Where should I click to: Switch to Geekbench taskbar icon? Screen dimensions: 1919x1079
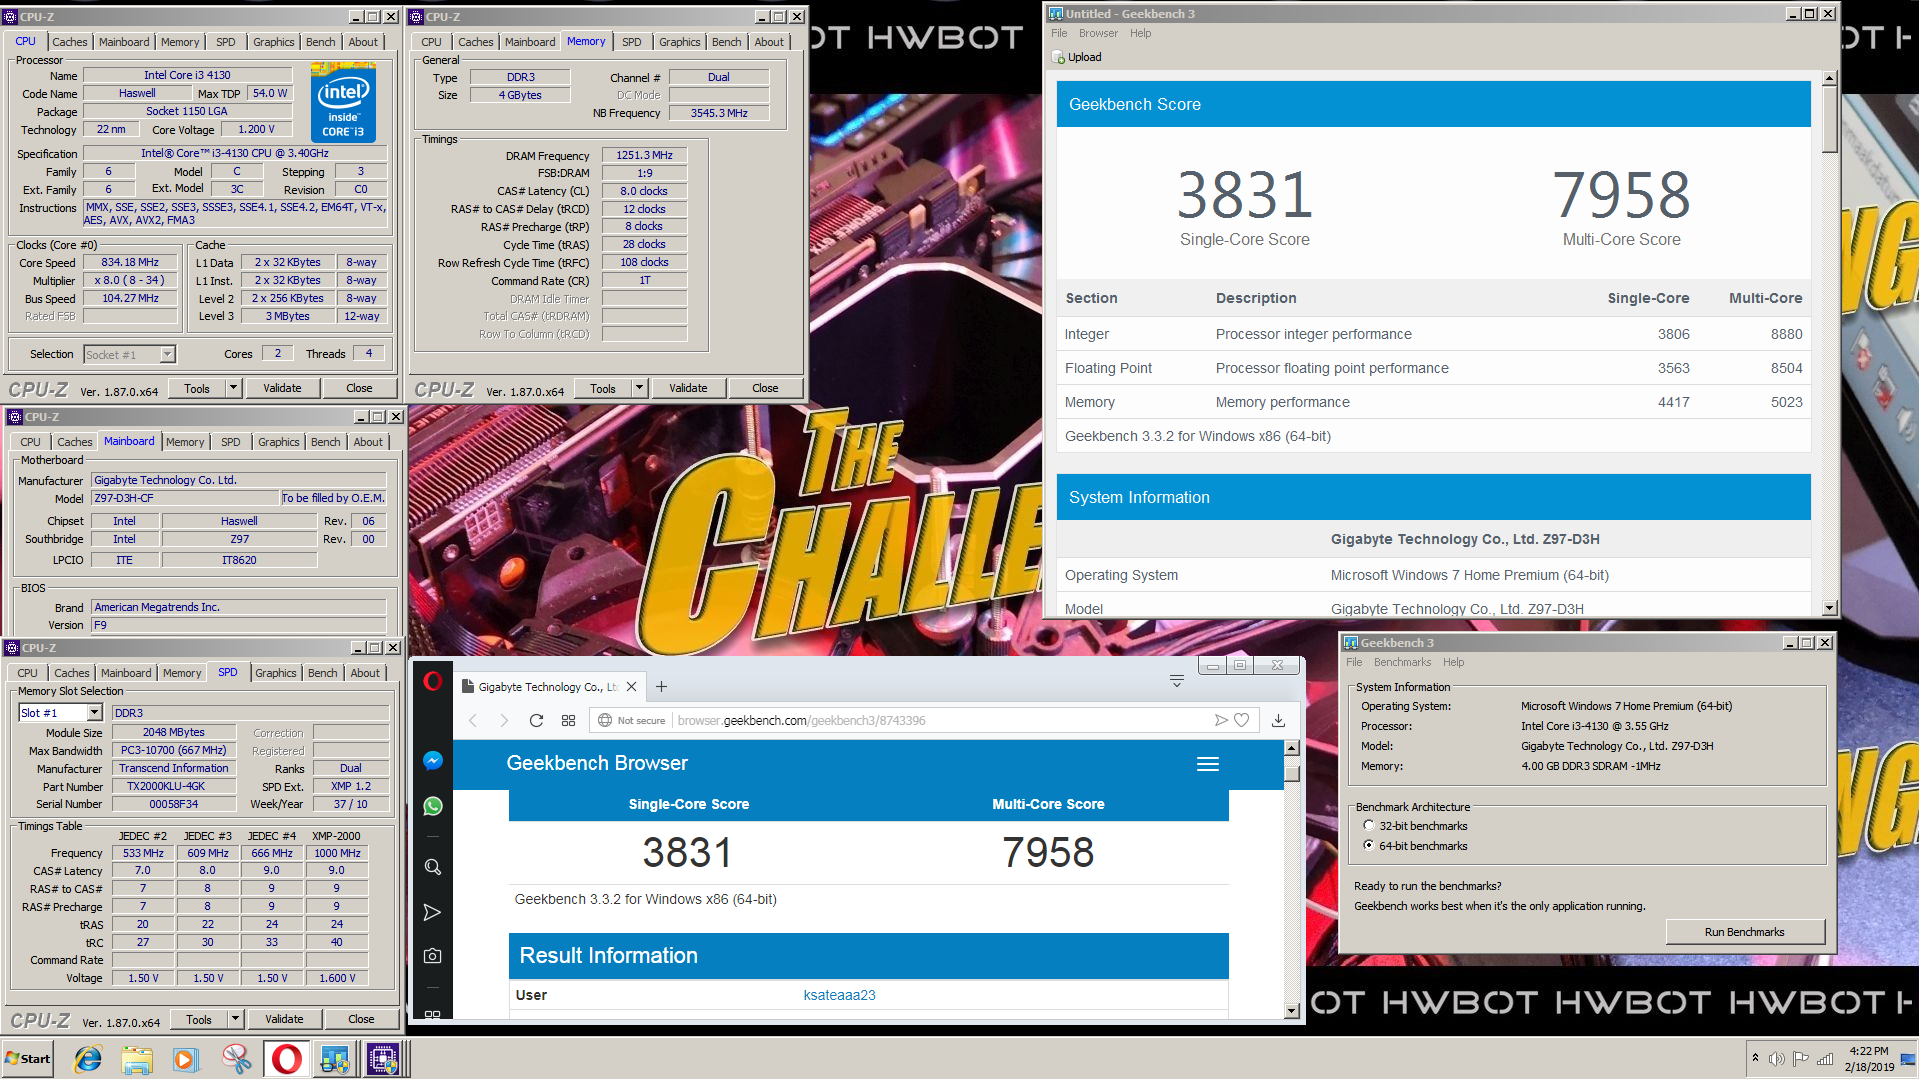[334, 1059]
